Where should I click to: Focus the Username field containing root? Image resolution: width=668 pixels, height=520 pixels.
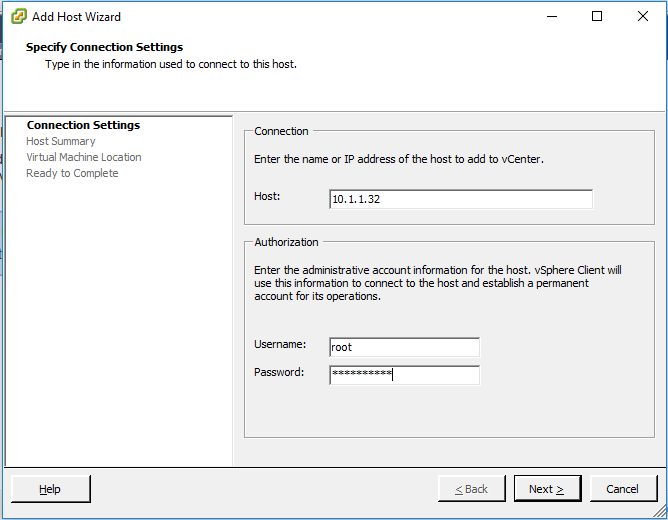coord(404,347)
